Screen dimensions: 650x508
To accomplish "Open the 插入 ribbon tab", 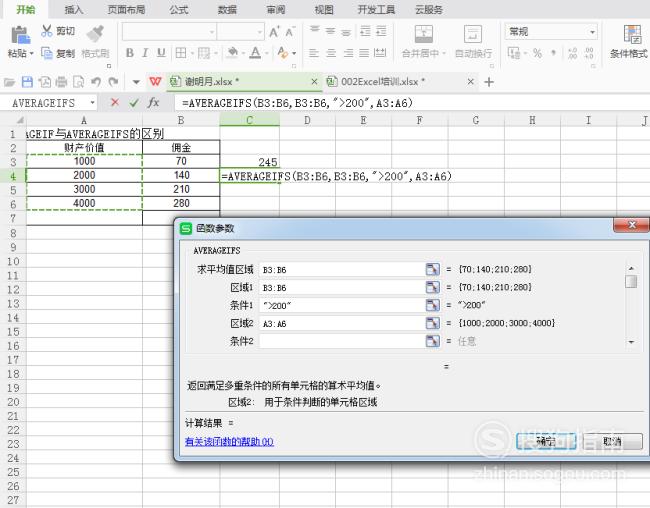I will [74, 9].
